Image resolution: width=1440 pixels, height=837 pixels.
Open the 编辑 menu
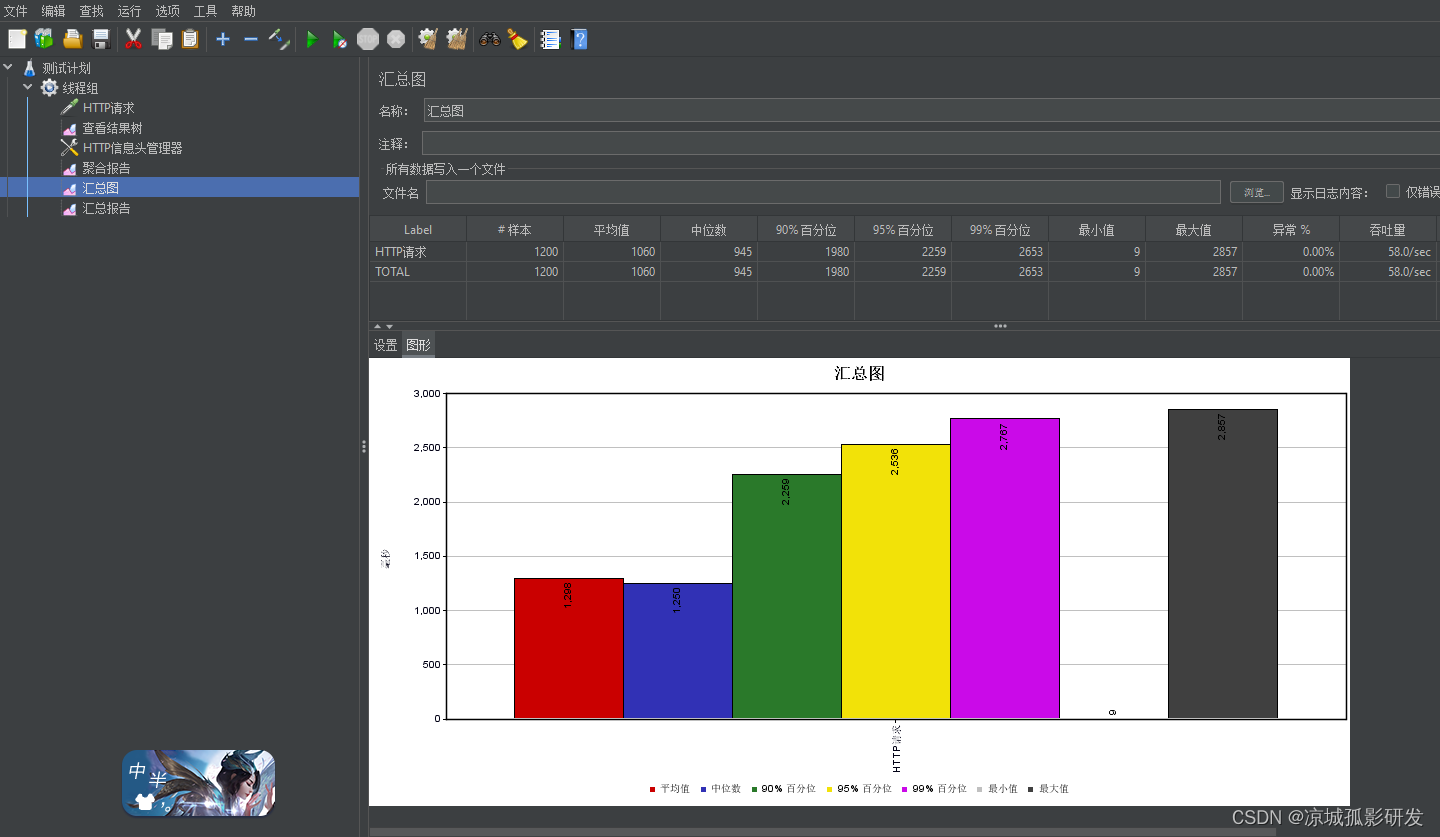tap(53, 11)
